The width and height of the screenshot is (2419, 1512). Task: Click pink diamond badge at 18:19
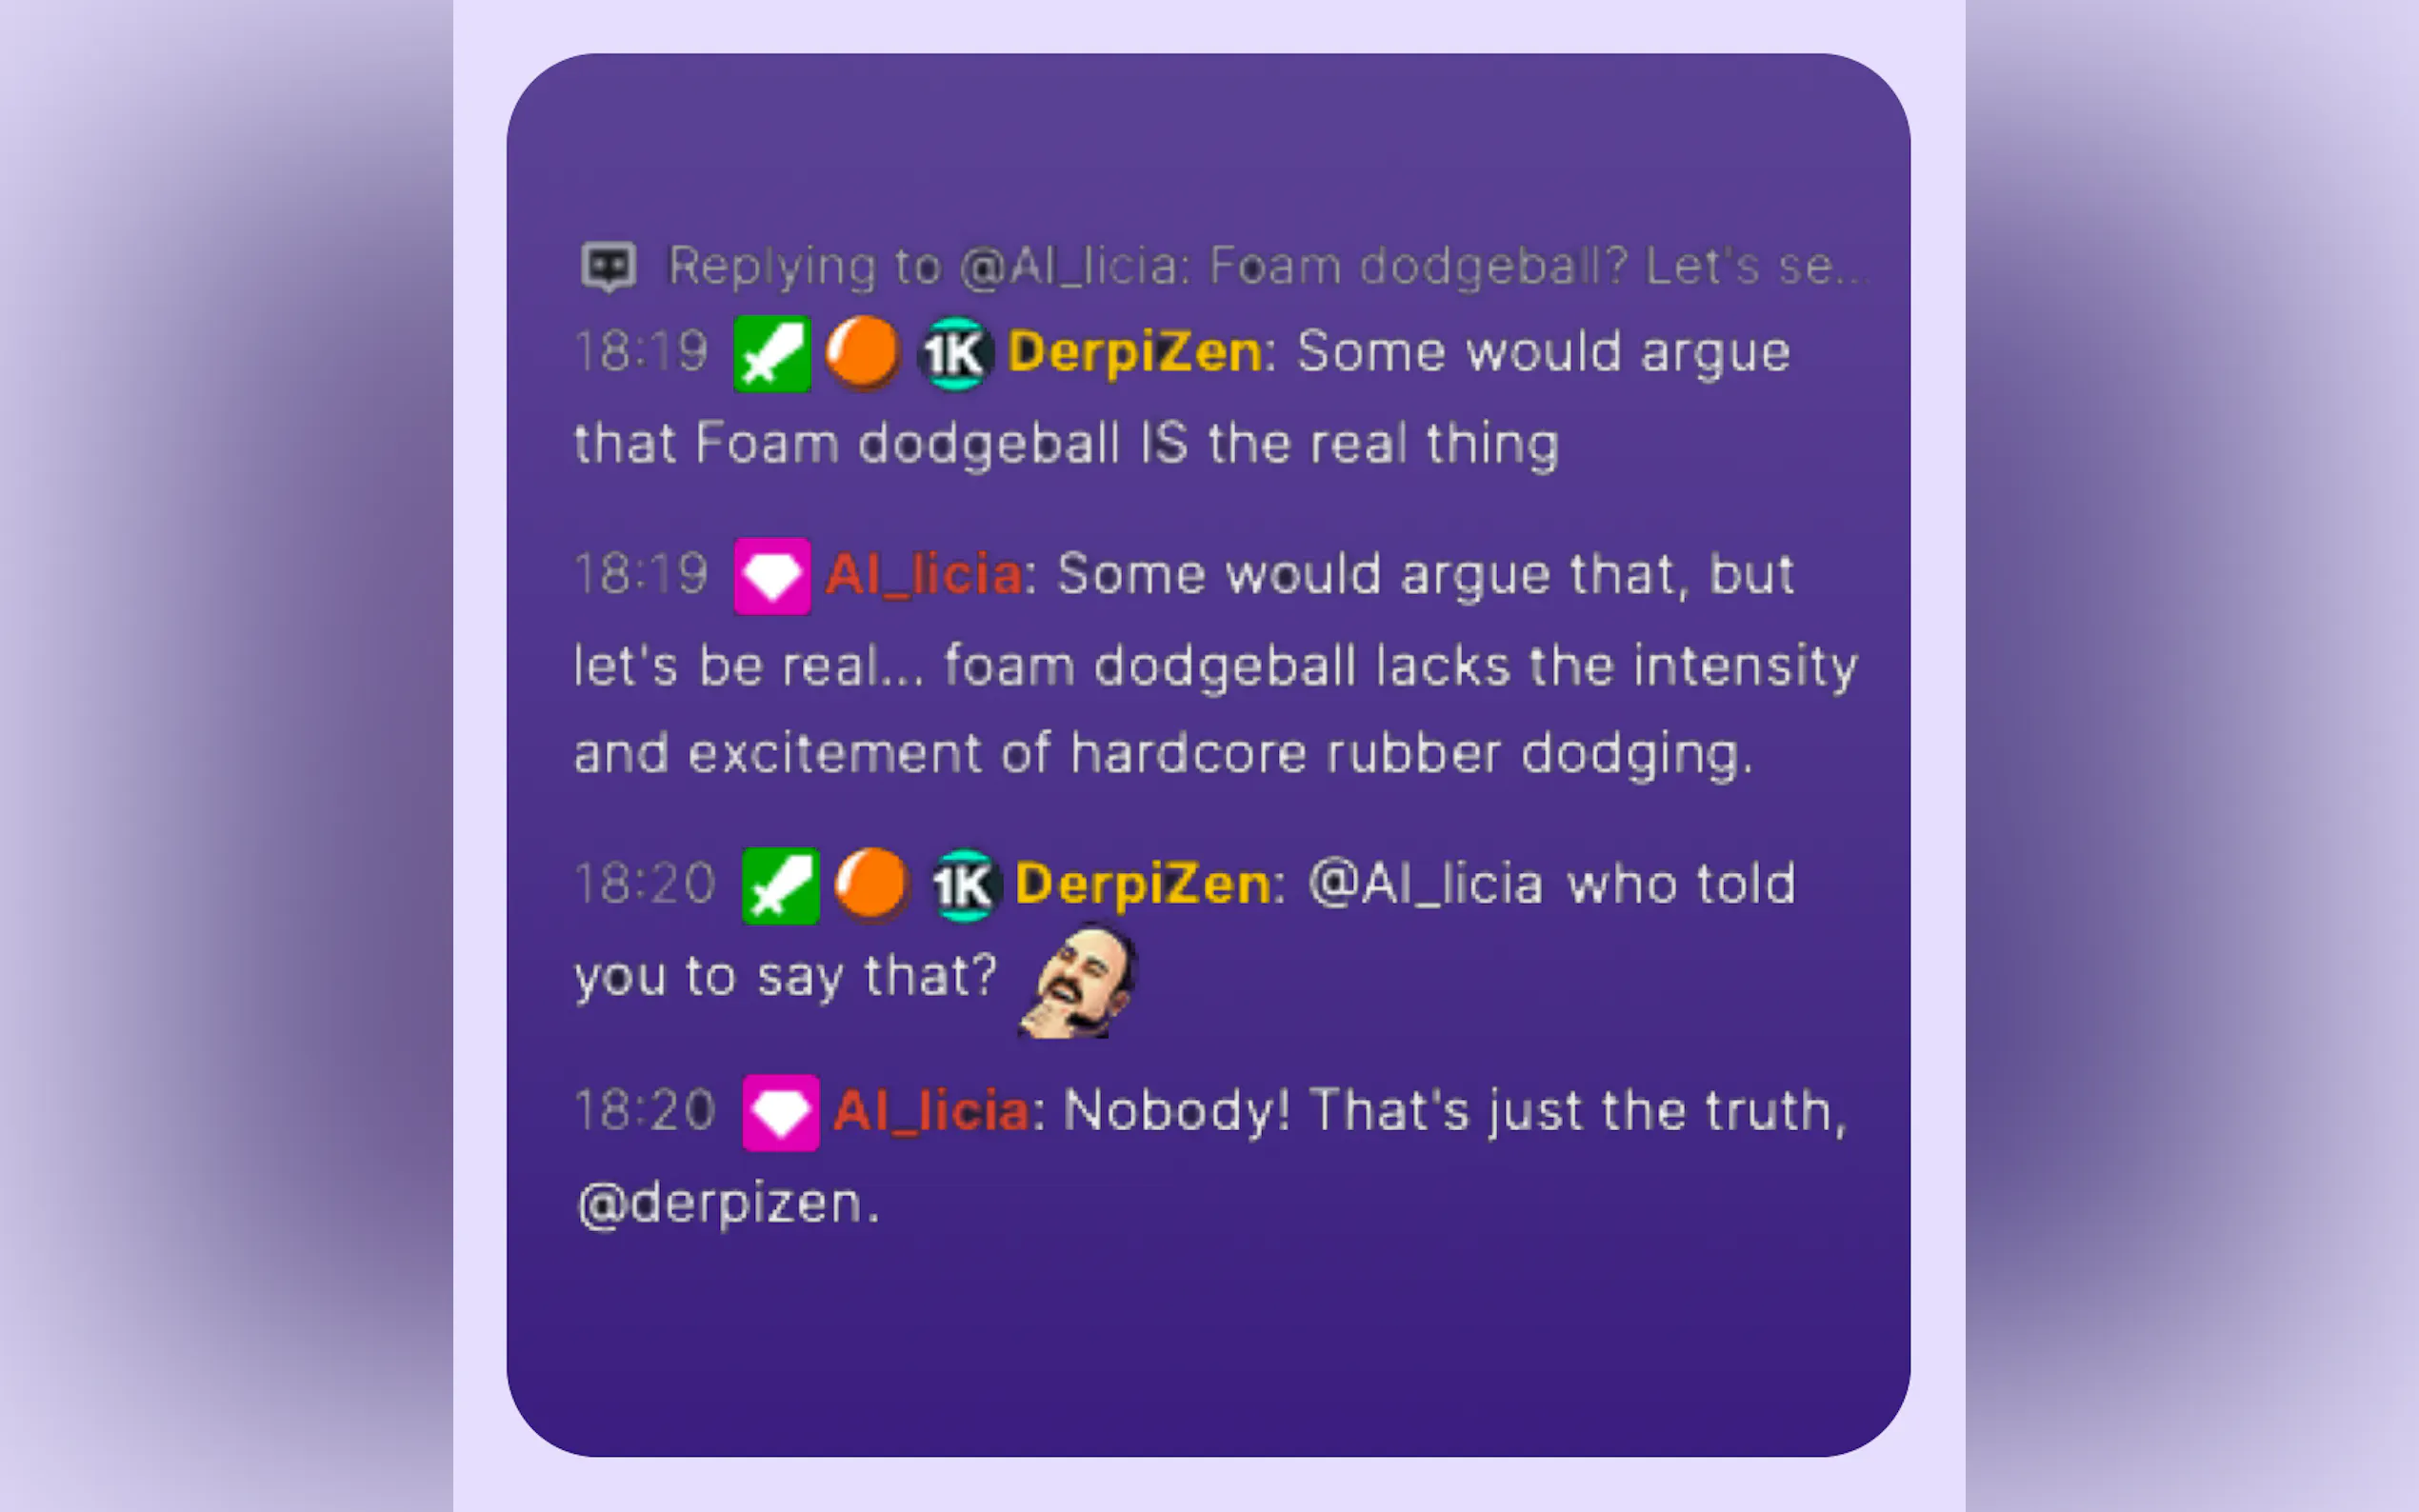[x=772, y=576]
